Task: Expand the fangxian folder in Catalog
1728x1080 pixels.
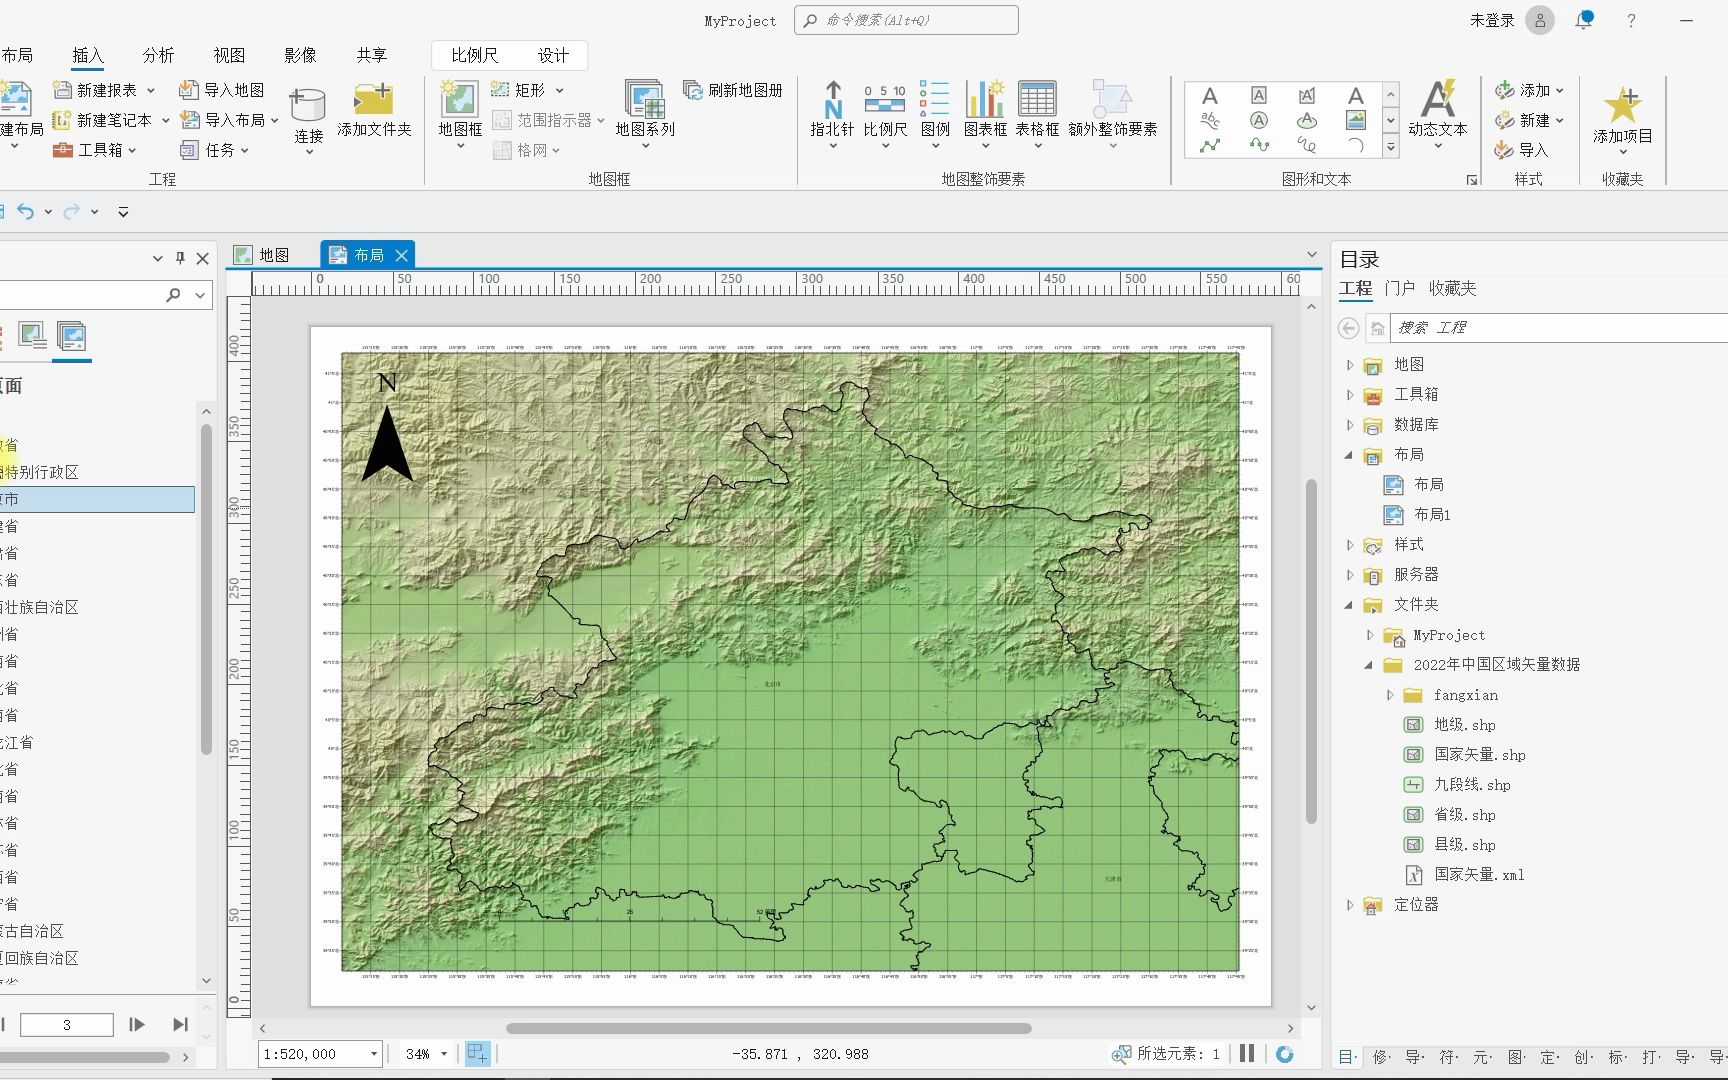Action: coord(1390,694)
